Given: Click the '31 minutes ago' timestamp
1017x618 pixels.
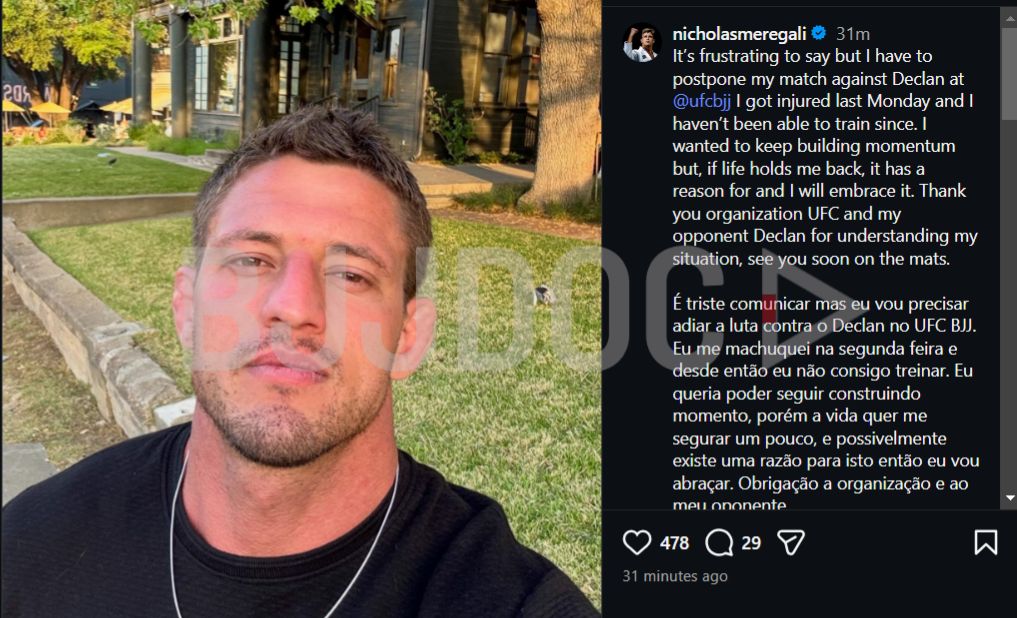Looking at the screenshot, I should click(x=675, y=576).
